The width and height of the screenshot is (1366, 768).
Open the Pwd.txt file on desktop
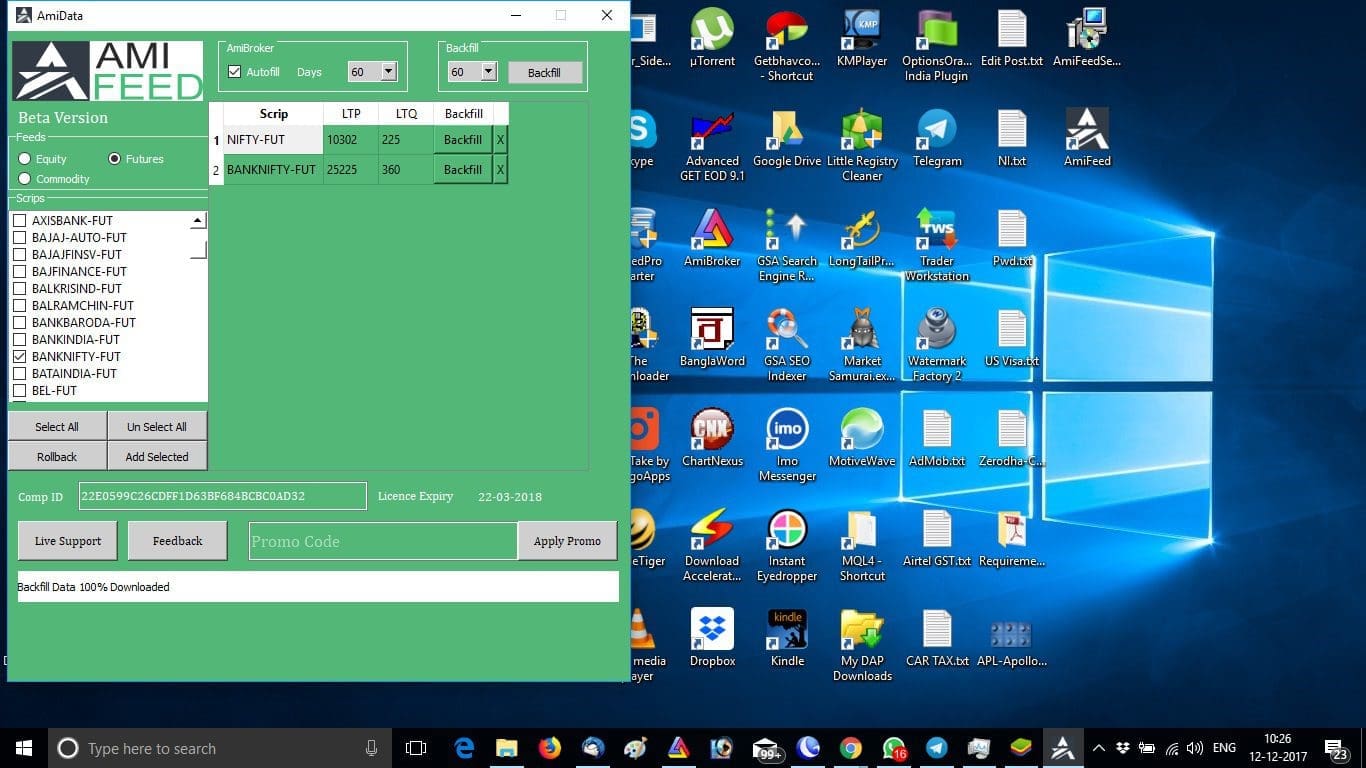[1012, 238]
